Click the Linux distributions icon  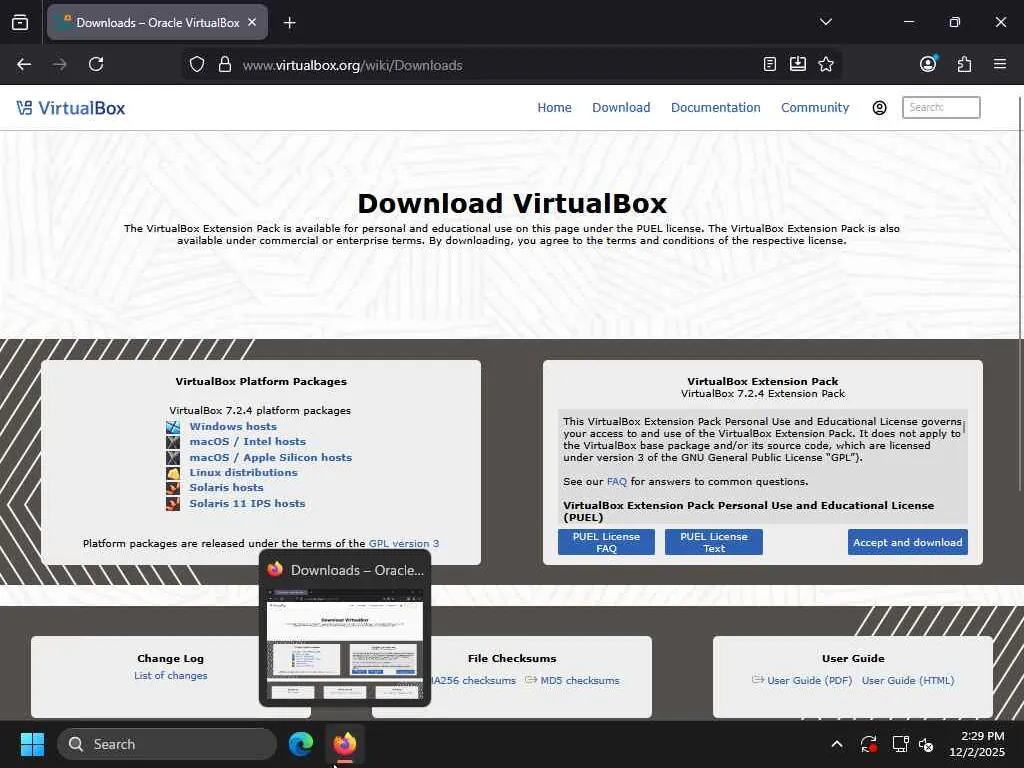(172, 473)
